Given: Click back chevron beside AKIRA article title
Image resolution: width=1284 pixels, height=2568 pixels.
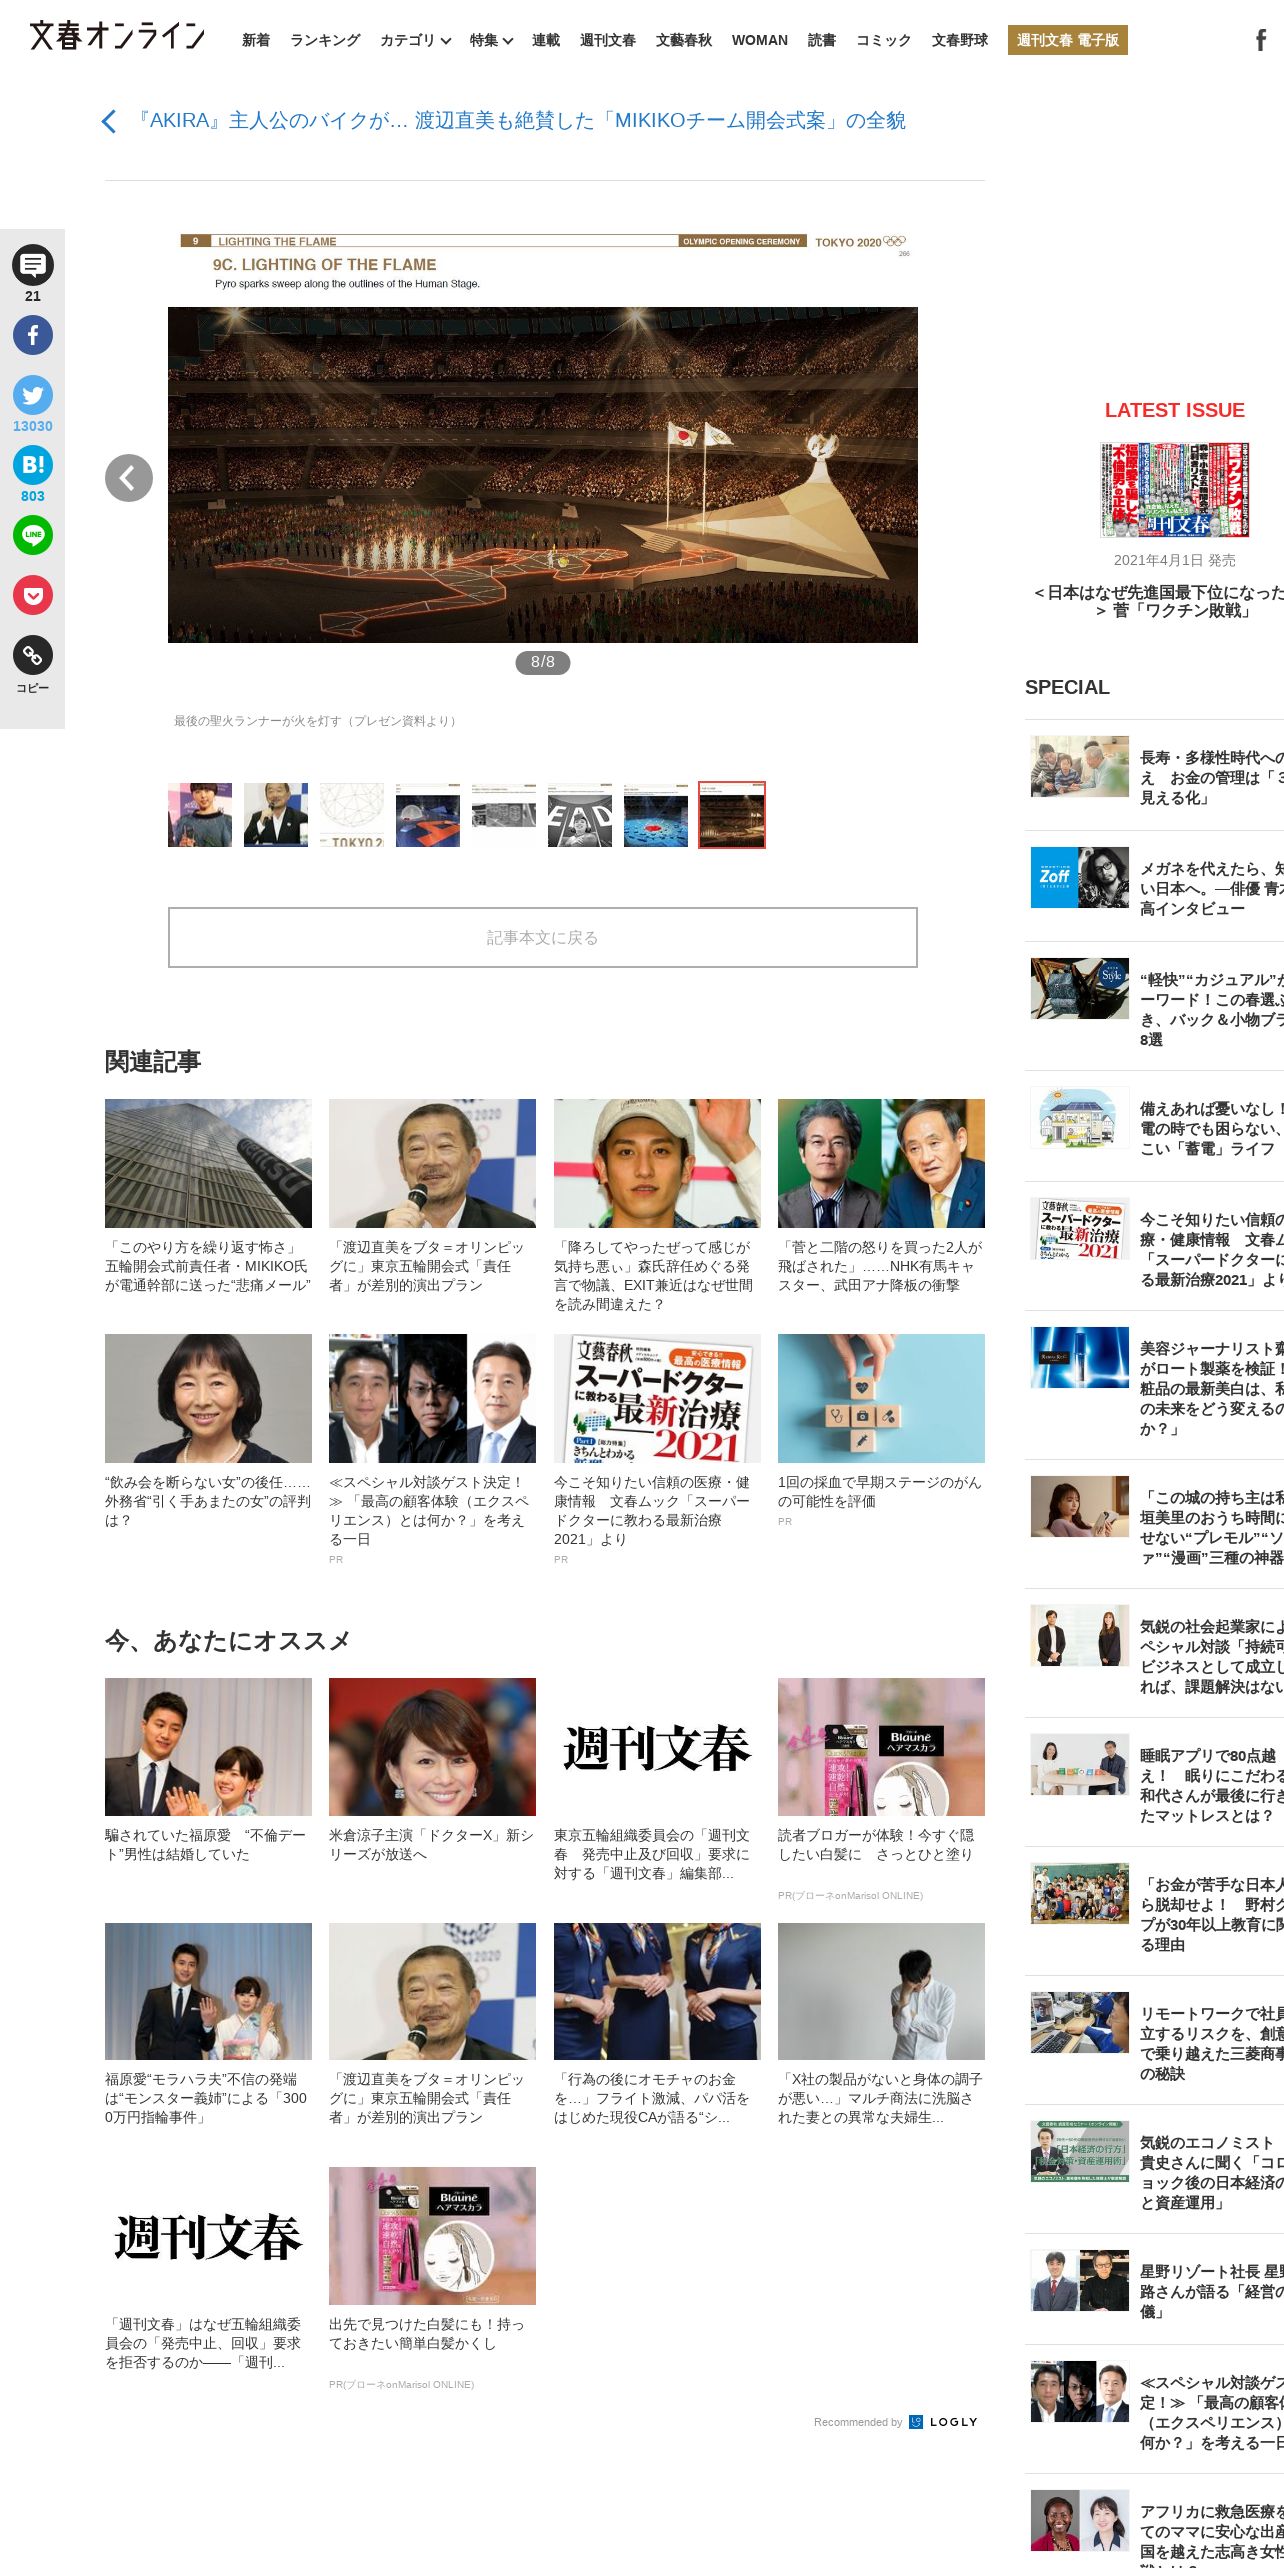Looking at the screenshot, I should (x=109, y=121).
